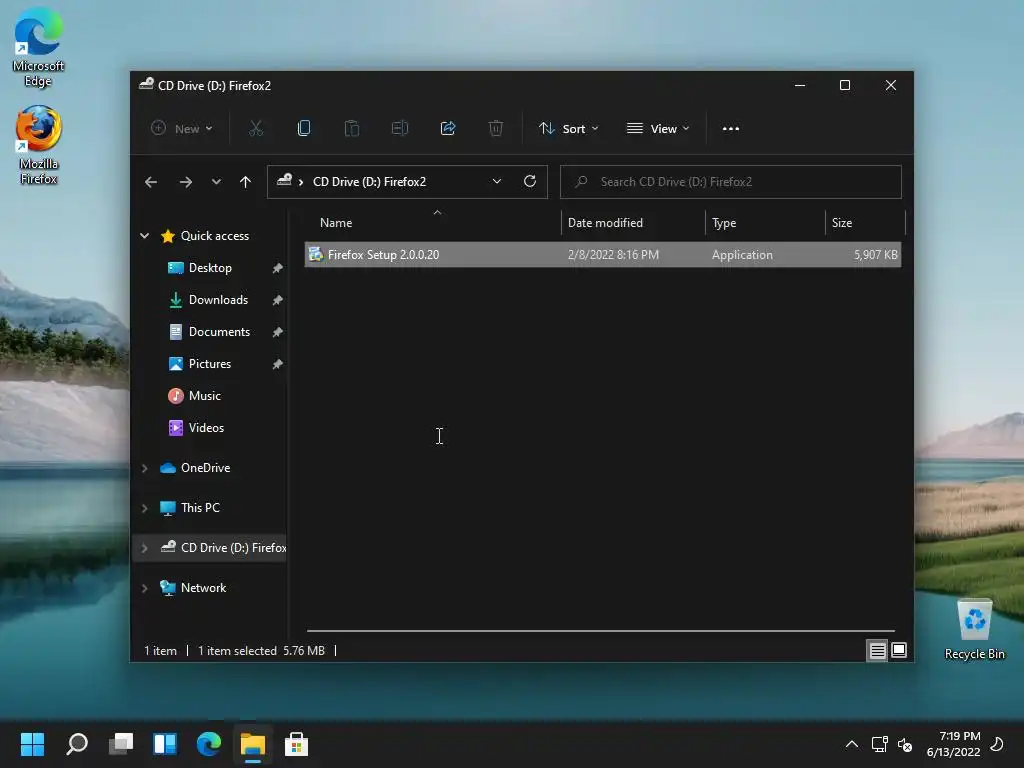The image size is (1024, 768).
Task: Open Microsoft Store from taskbar
Action: (296, 744)
